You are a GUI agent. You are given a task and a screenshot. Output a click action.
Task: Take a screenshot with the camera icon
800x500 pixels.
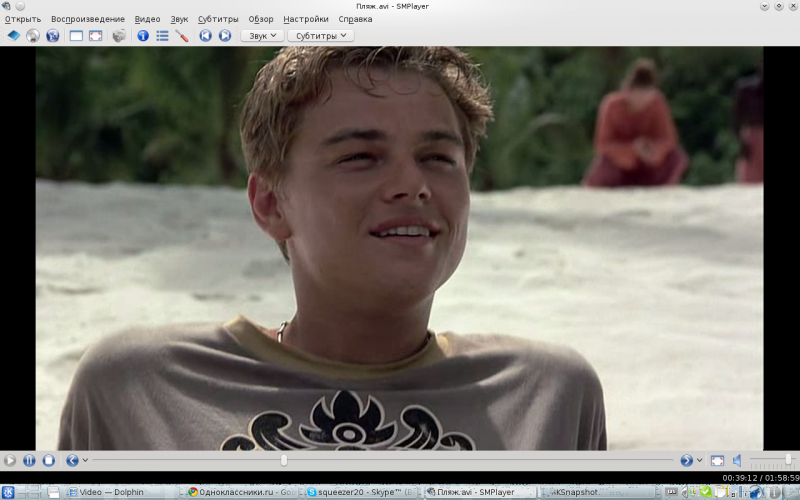click(119, 36)
